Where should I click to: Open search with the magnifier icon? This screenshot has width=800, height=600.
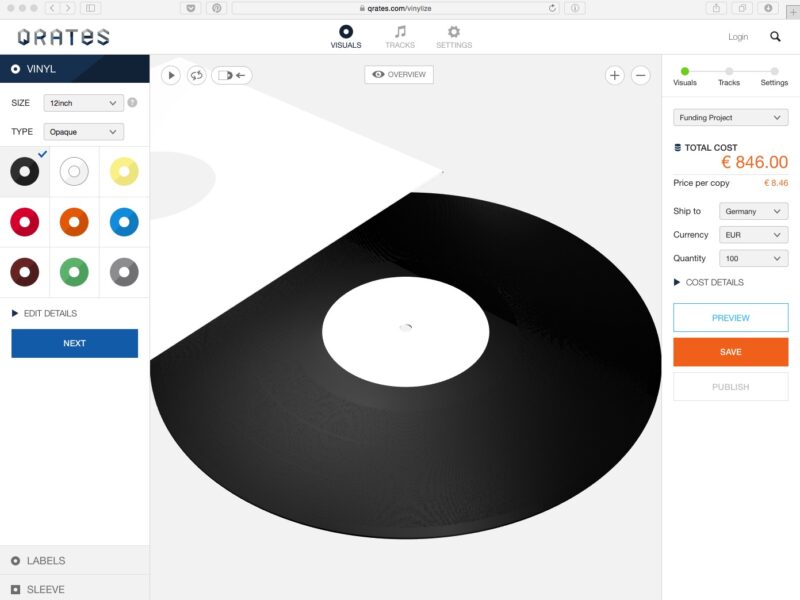(775, 37)
